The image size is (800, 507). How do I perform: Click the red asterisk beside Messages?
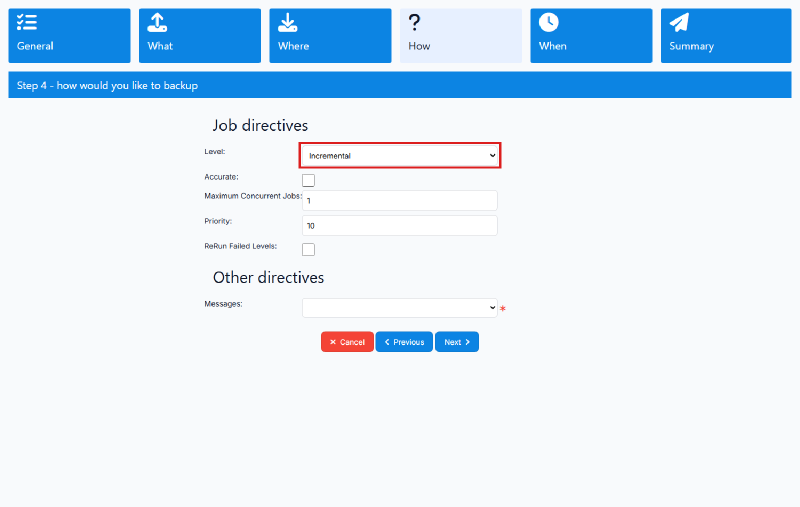503,309
